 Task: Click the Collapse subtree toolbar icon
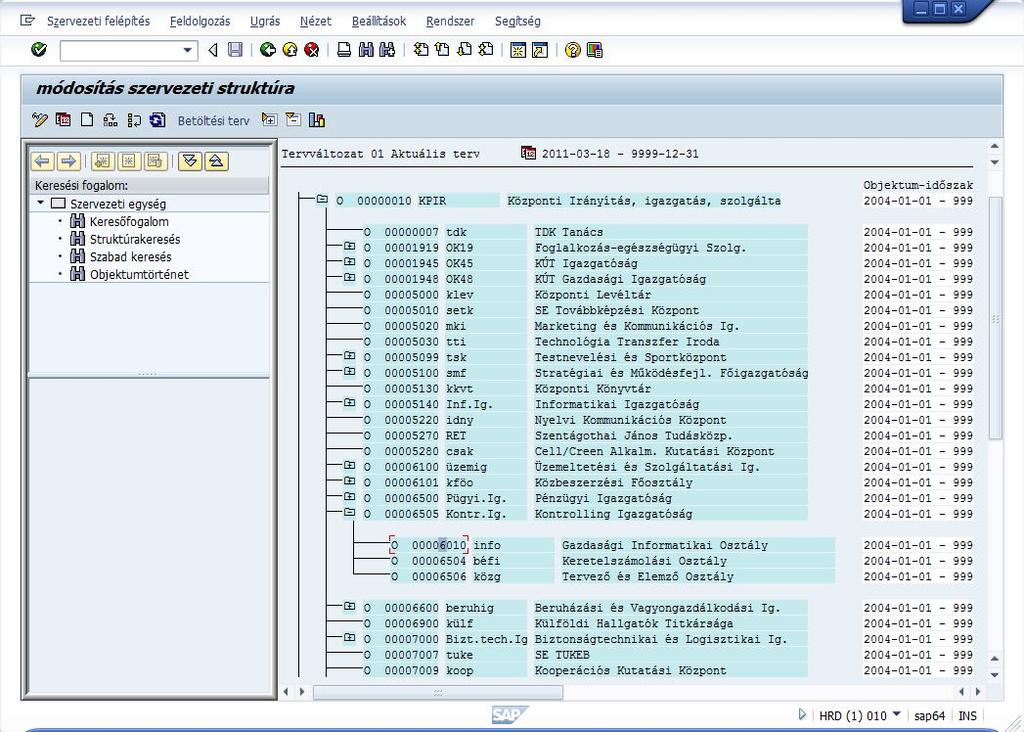pyautogui.click(x=293, y=119)
